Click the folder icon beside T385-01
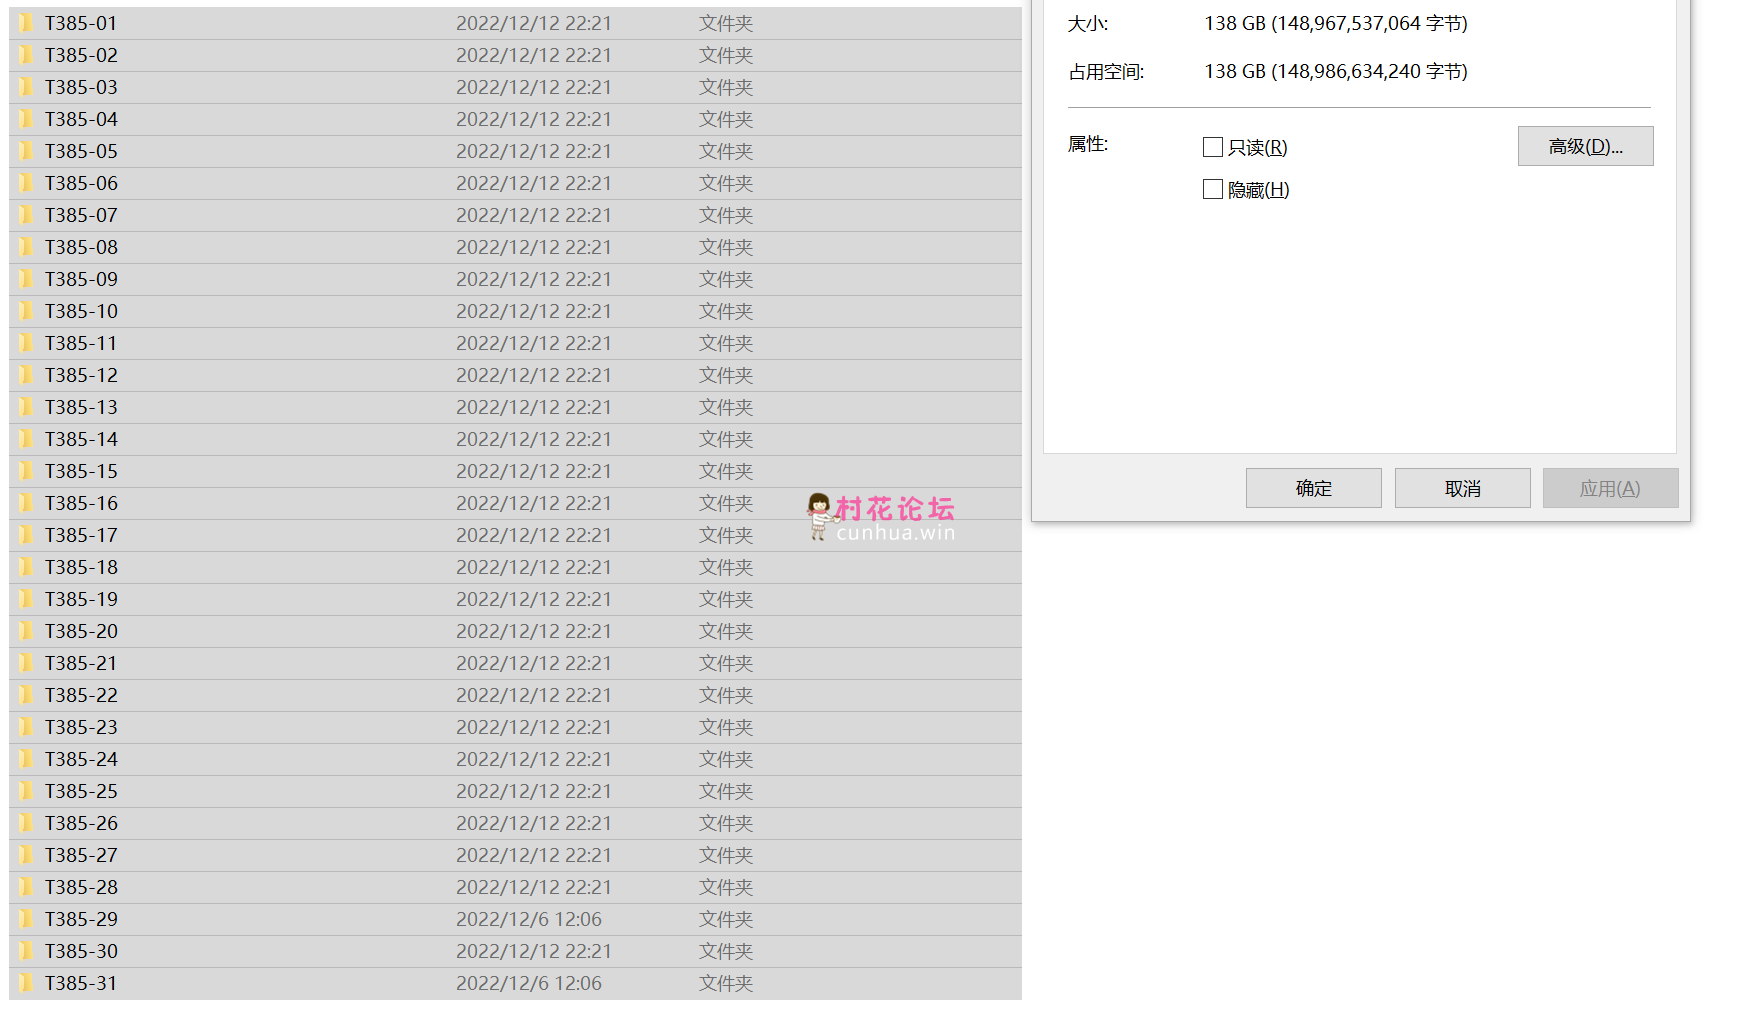 click(x=27, y=23)
